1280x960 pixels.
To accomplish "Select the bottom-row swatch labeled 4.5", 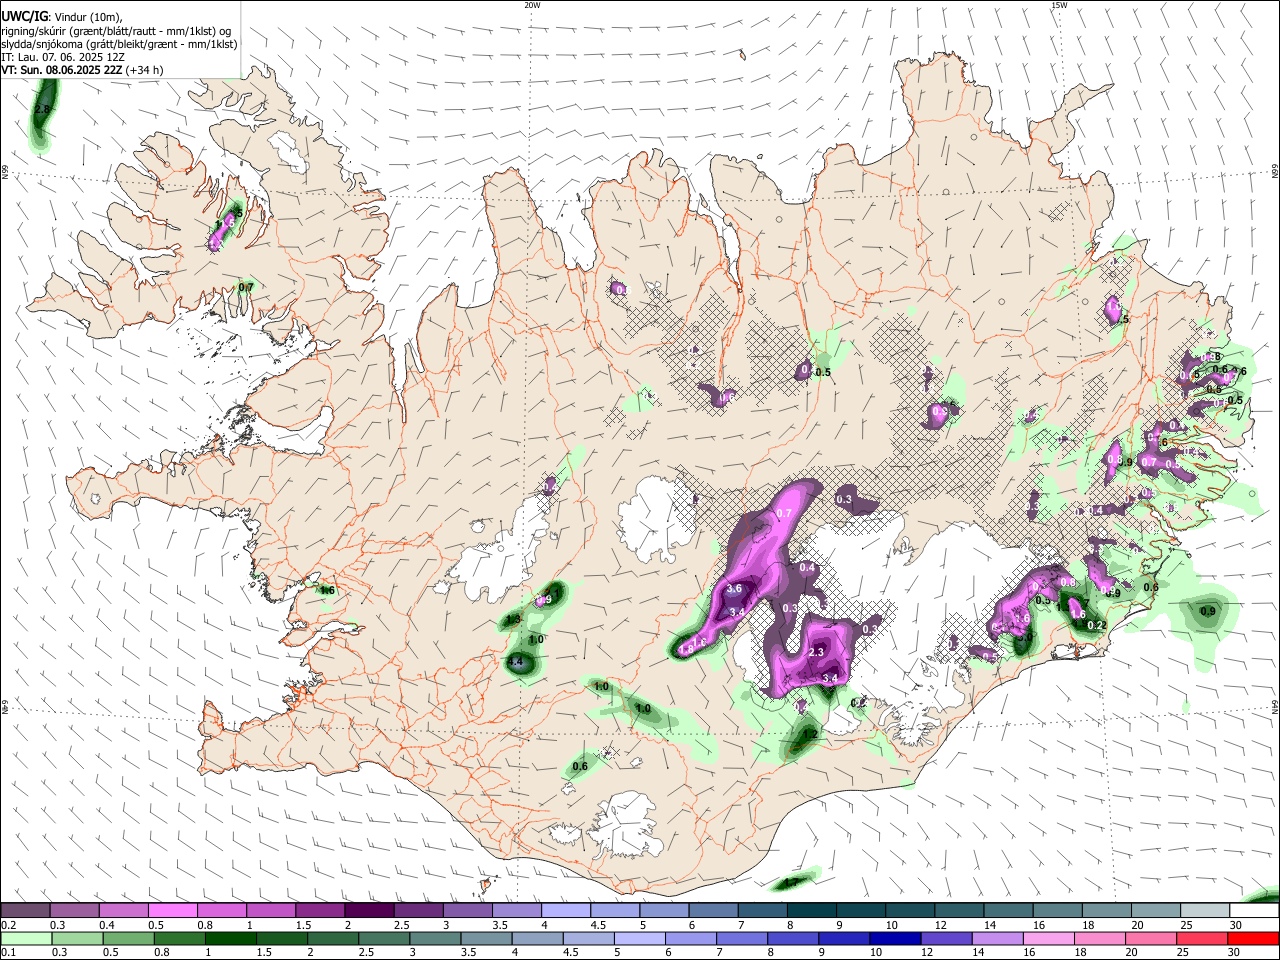I will pos(589,938).
